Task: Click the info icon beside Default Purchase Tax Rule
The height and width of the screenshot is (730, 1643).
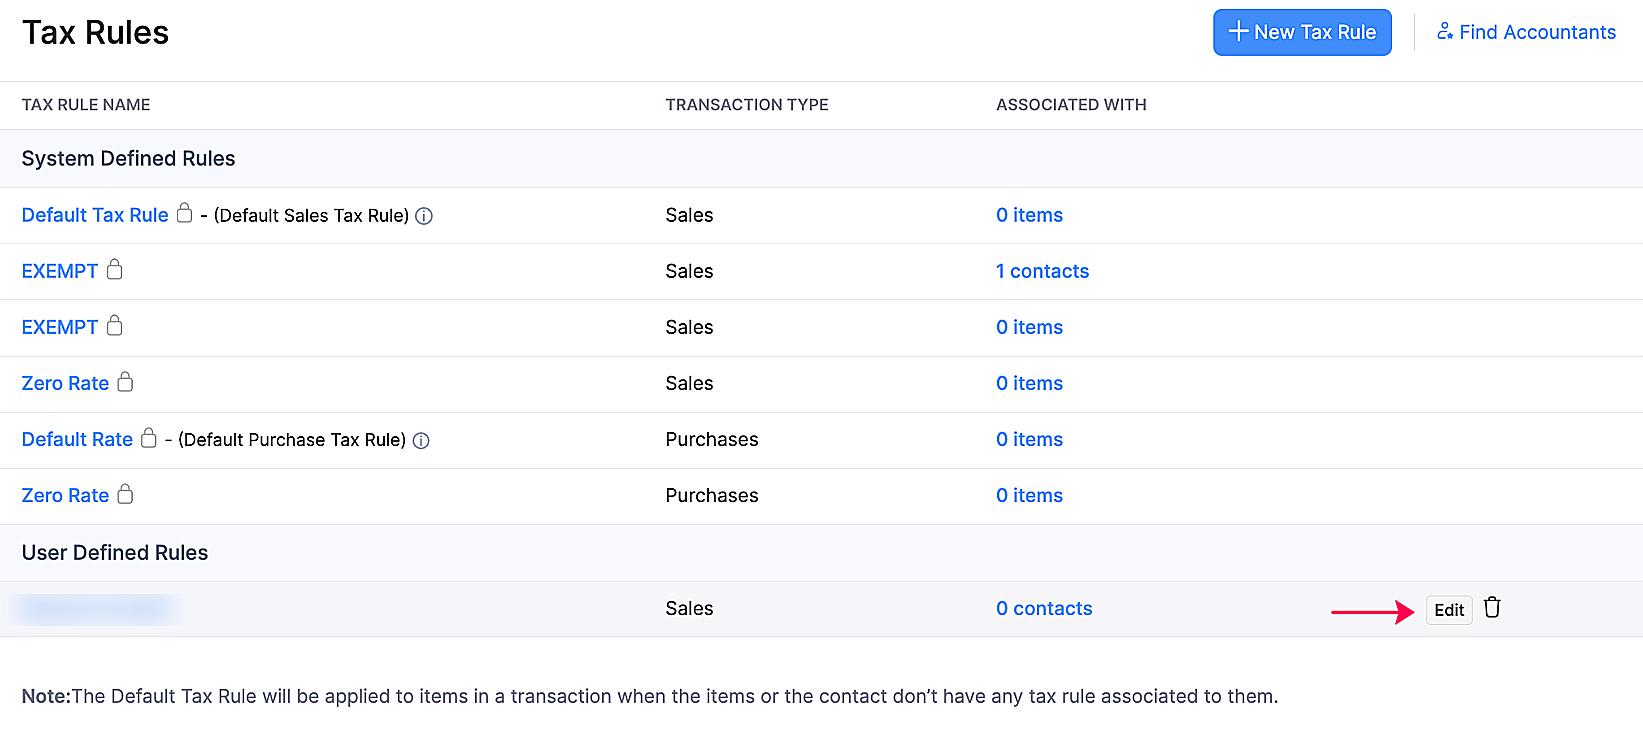Action: coord(421,440)
